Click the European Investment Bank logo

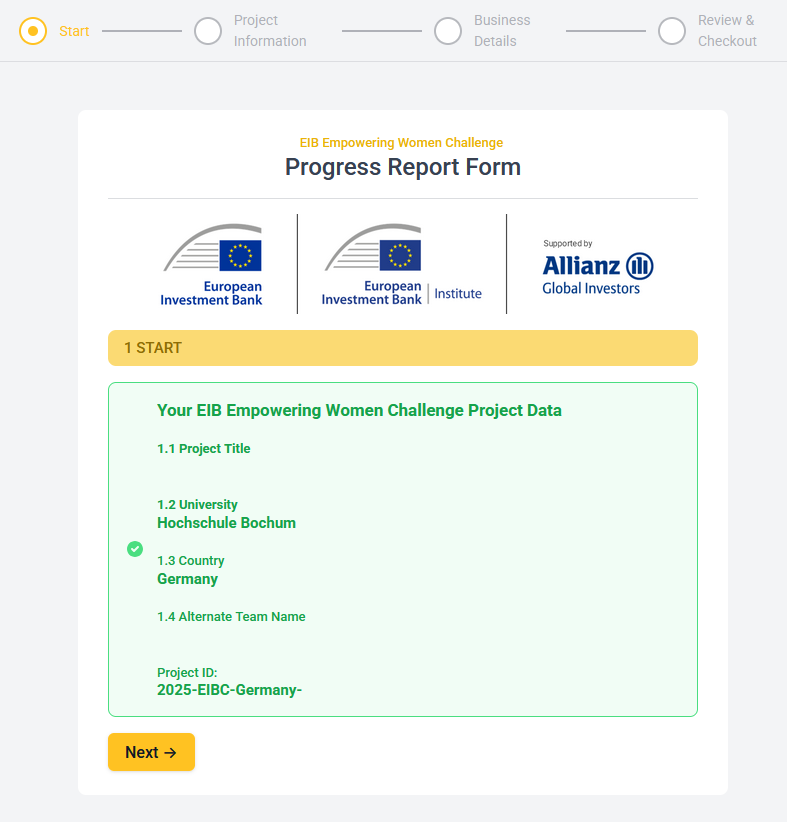(x=211, y=265)
